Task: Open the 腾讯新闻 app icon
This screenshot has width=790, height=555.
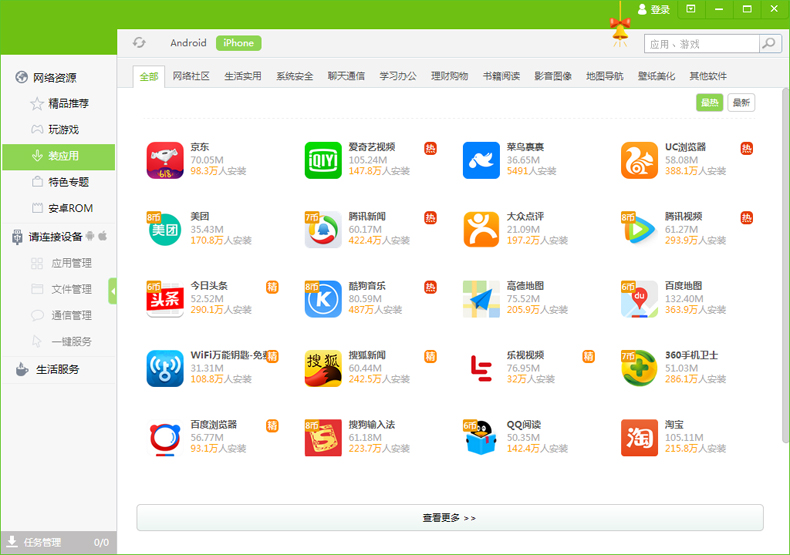Action: click(323, 230)
